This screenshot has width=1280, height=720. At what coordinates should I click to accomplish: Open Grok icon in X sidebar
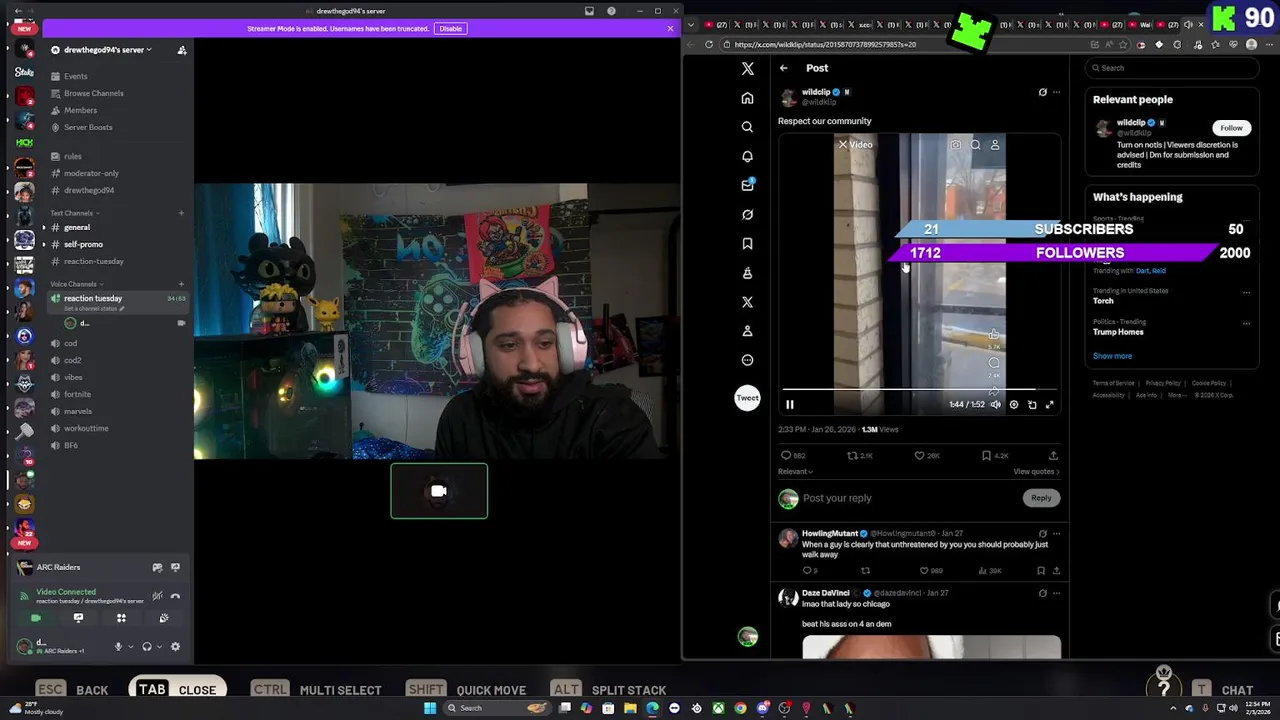click(x=747, y=214)
